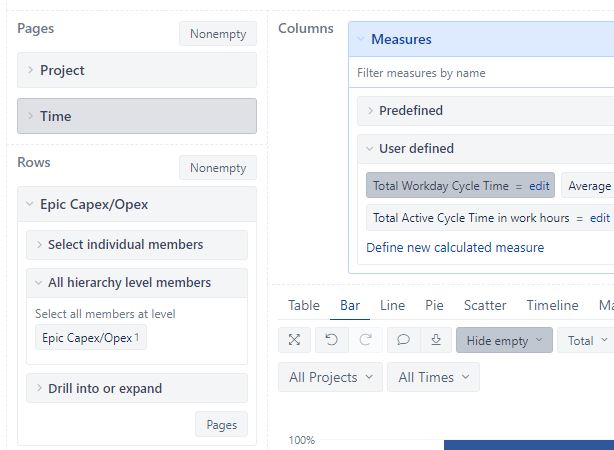Click the undo arrow icon
Image resolution: width=614 pixels, height=450 pixels.
[331, 340]
